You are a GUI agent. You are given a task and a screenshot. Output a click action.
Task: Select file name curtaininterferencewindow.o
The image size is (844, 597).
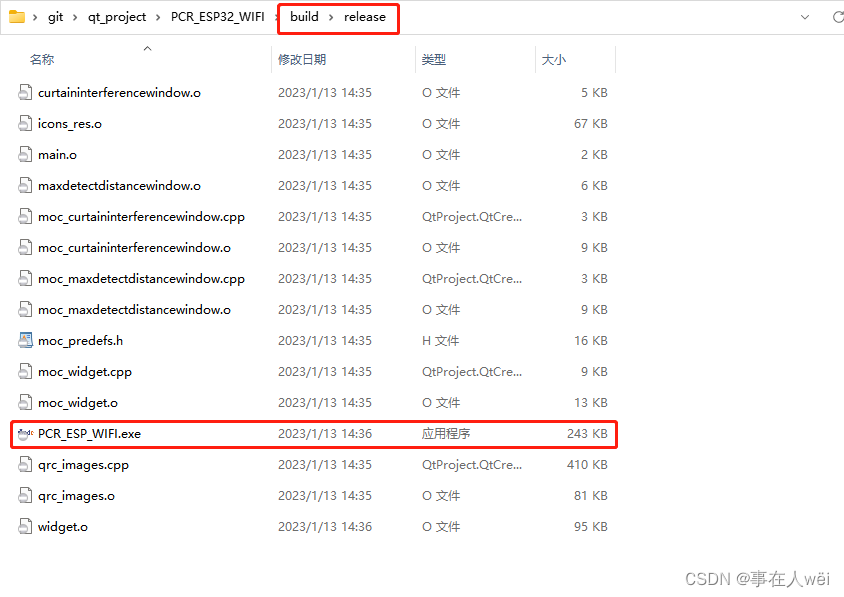click(x=119, y=93)
